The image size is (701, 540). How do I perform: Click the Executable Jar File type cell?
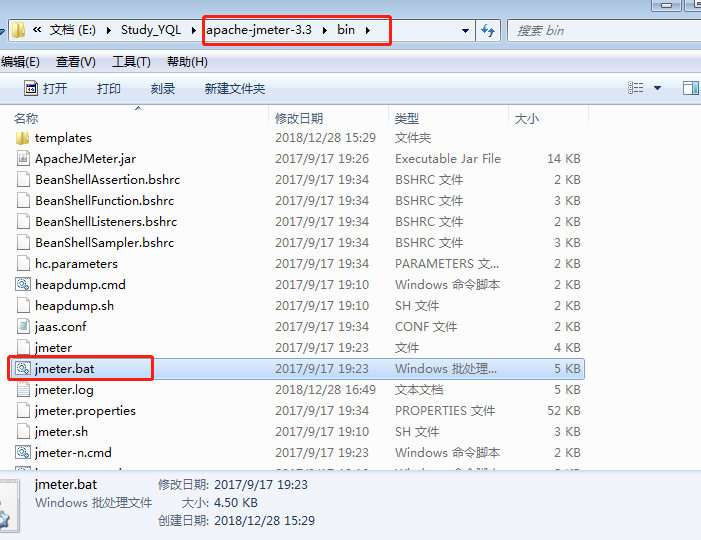[x=448, y=159]
